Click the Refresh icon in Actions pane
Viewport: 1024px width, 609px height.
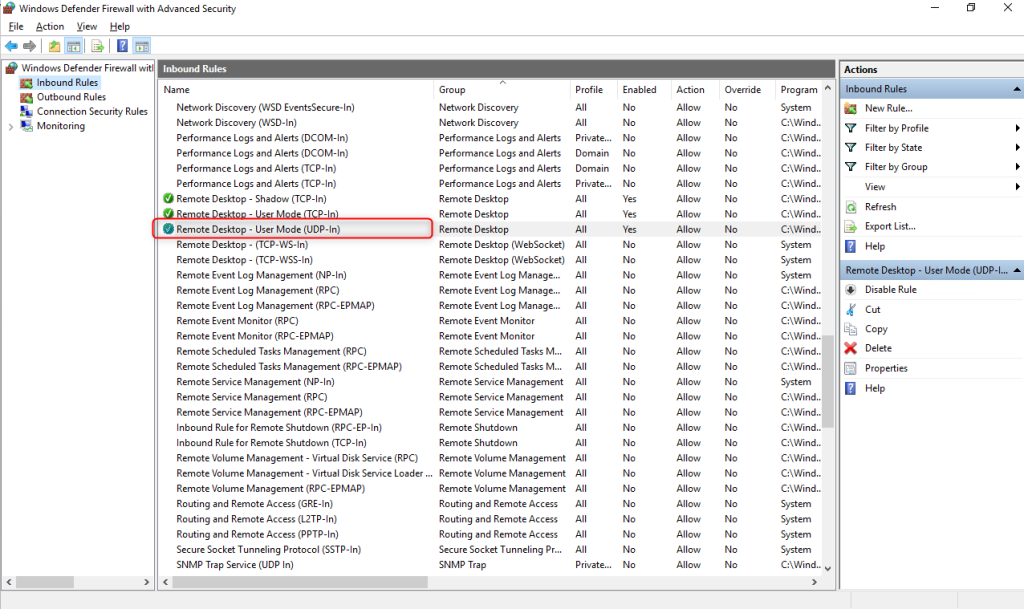(851, 207)
